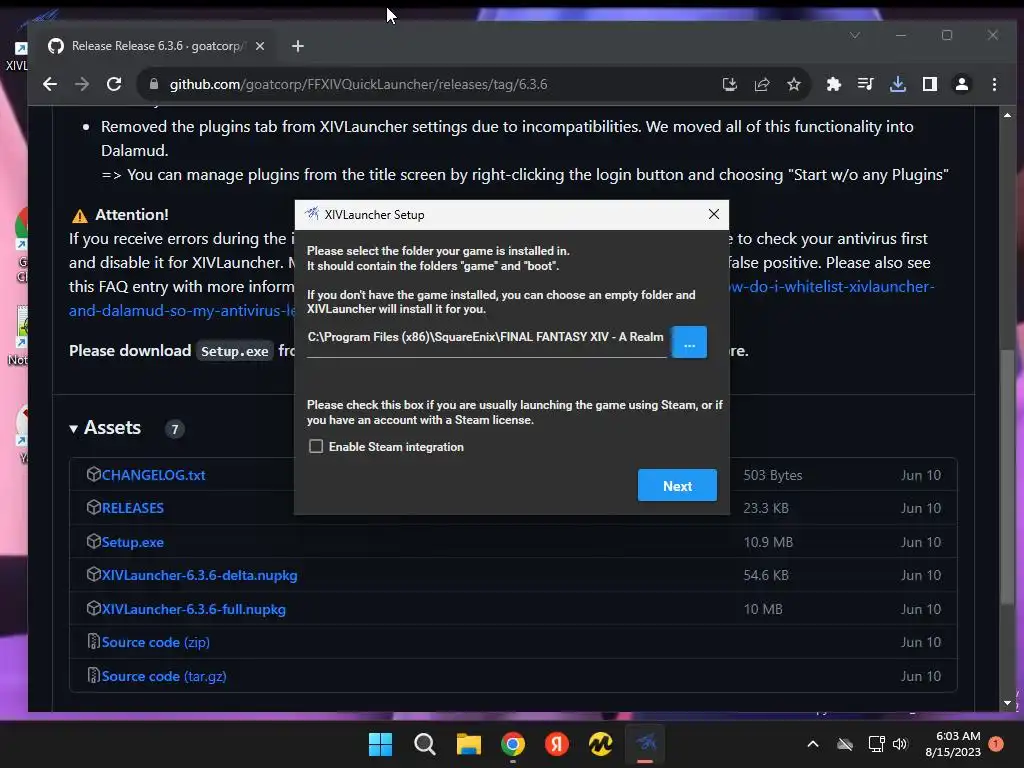Viewport: 1024px width, 768px height.
Task: Open volume speaker tray icon
Action: [900, 744]
